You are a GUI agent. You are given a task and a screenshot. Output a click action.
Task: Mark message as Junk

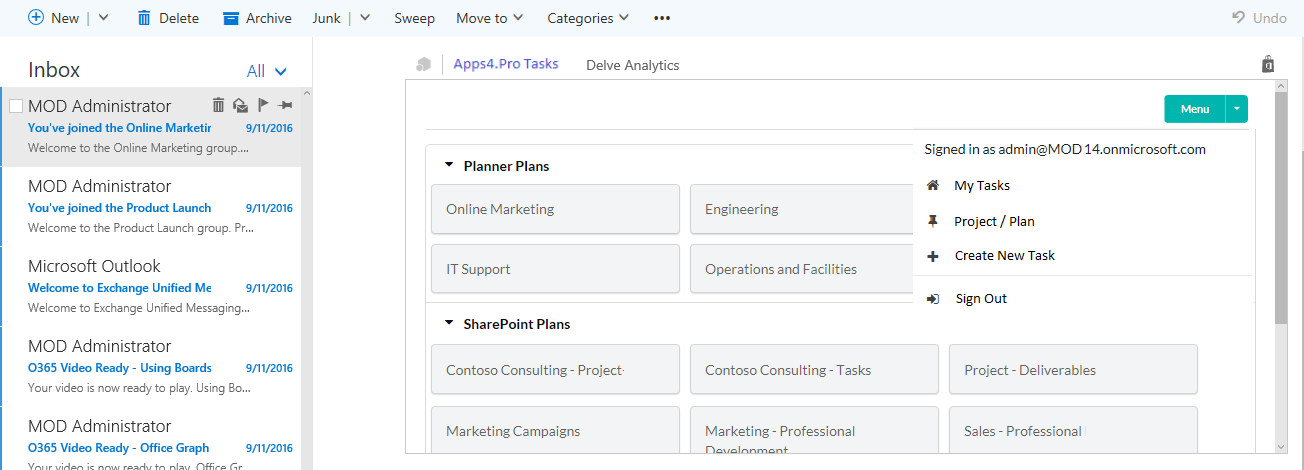pos(326,18)
